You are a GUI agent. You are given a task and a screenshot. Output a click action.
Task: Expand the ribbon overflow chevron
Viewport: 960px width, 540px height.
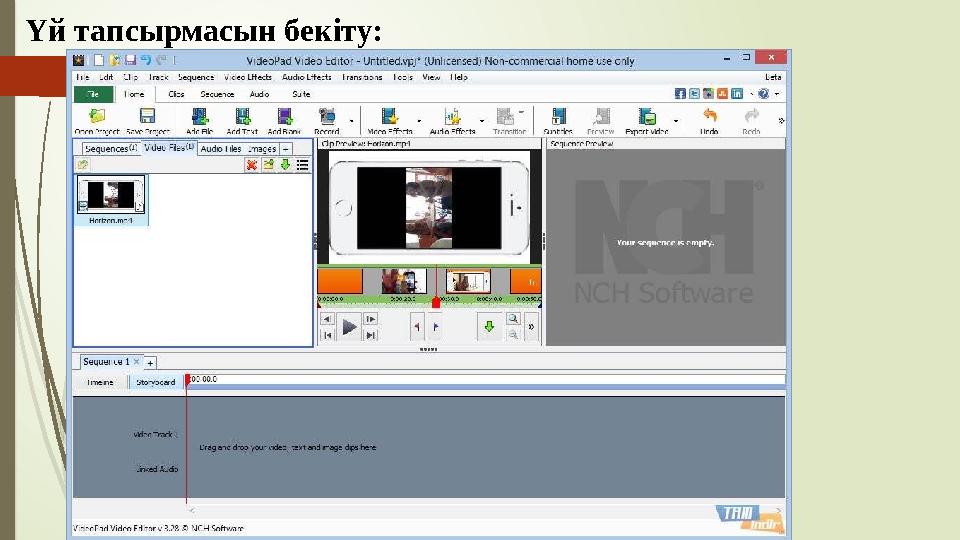(781, 121)
